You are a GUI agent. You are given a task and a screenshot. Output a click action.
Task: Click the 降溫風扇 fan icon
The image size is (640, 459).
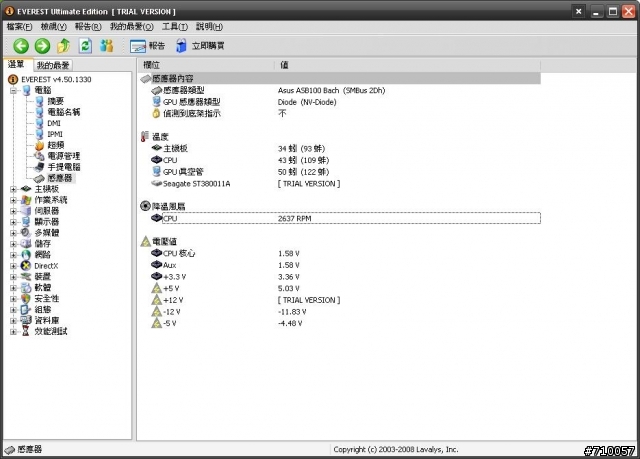pos(145,206)
